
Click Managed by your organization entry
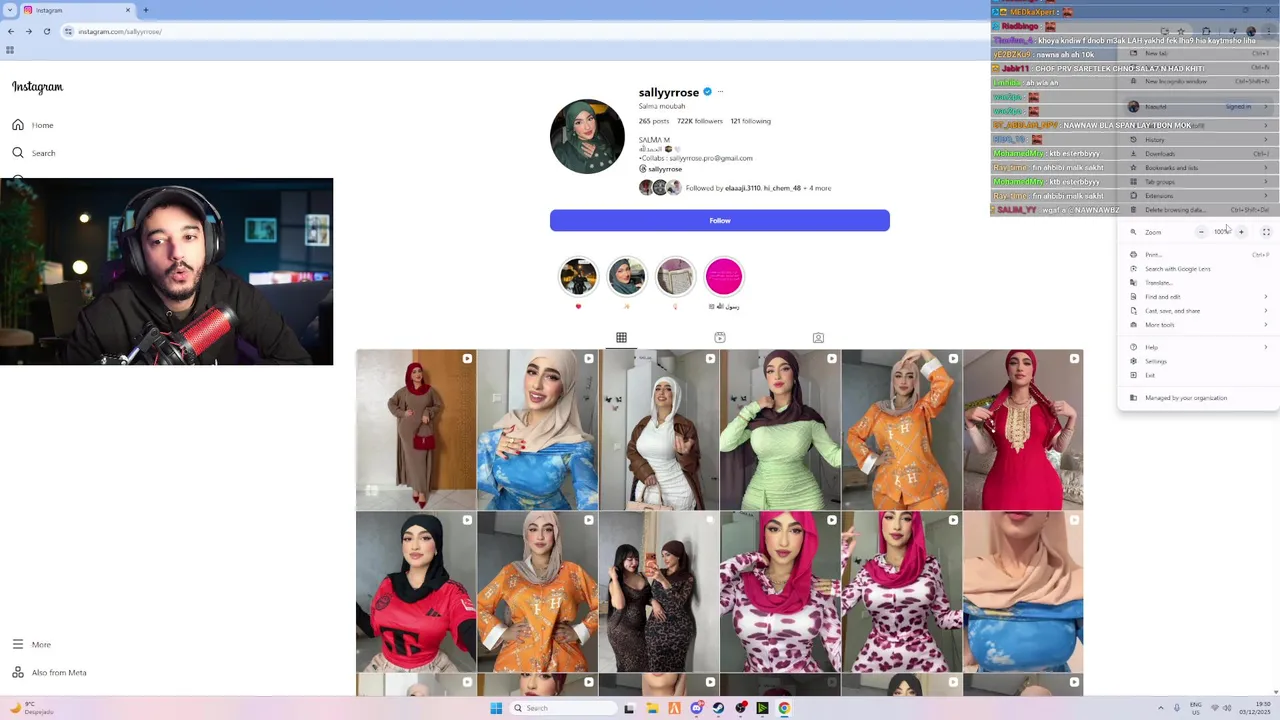tap(1198, 398)
